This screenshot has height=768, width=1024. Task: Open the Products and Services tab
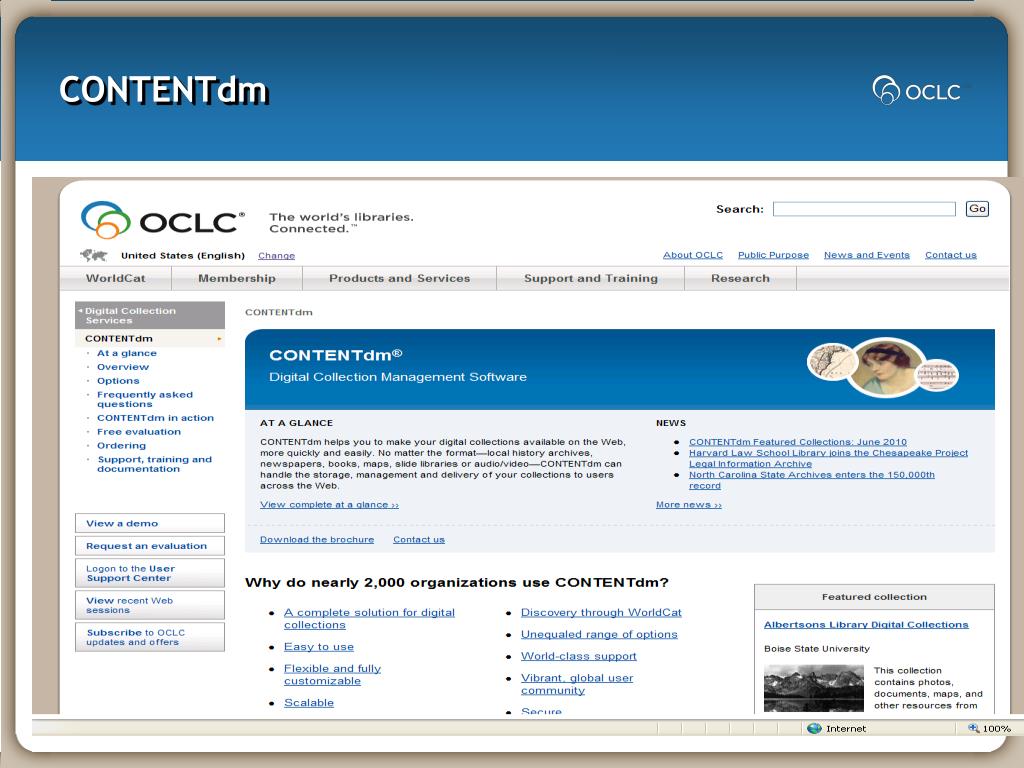[x=400, y=278]
